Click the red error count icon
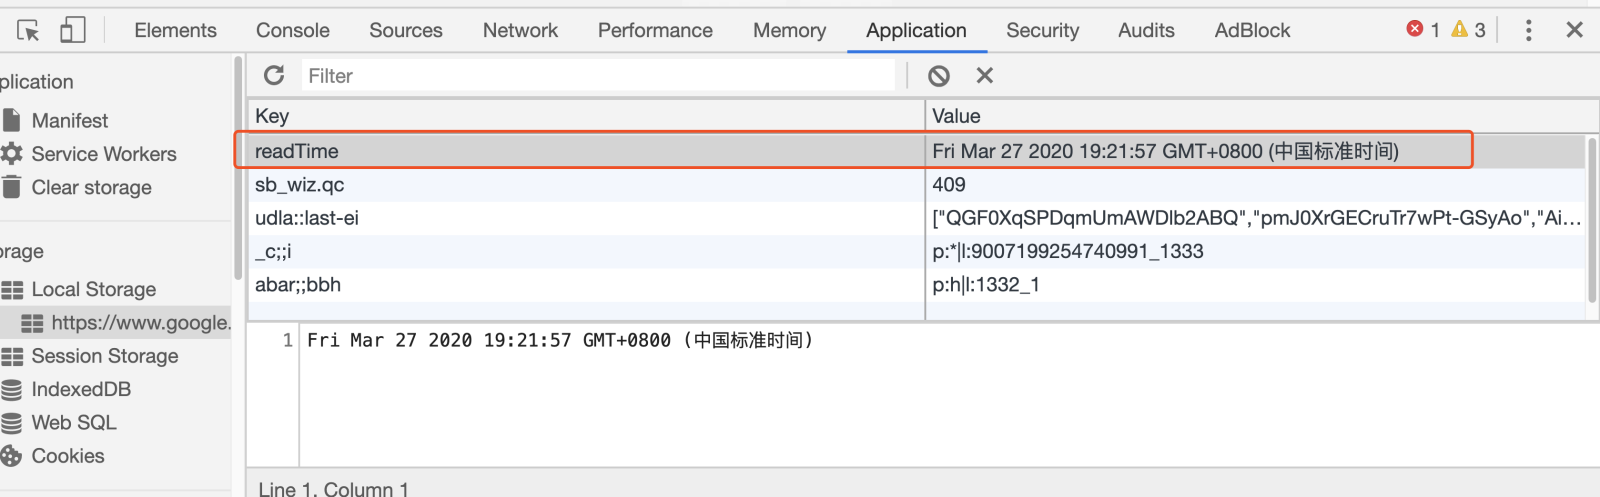The width and height of the screenshot is (1600, 497). (x=1415, y=29)
